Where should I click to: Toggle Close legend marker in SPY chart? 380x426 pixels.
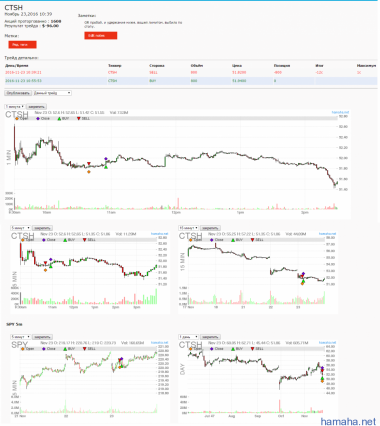tap(49, 349)
